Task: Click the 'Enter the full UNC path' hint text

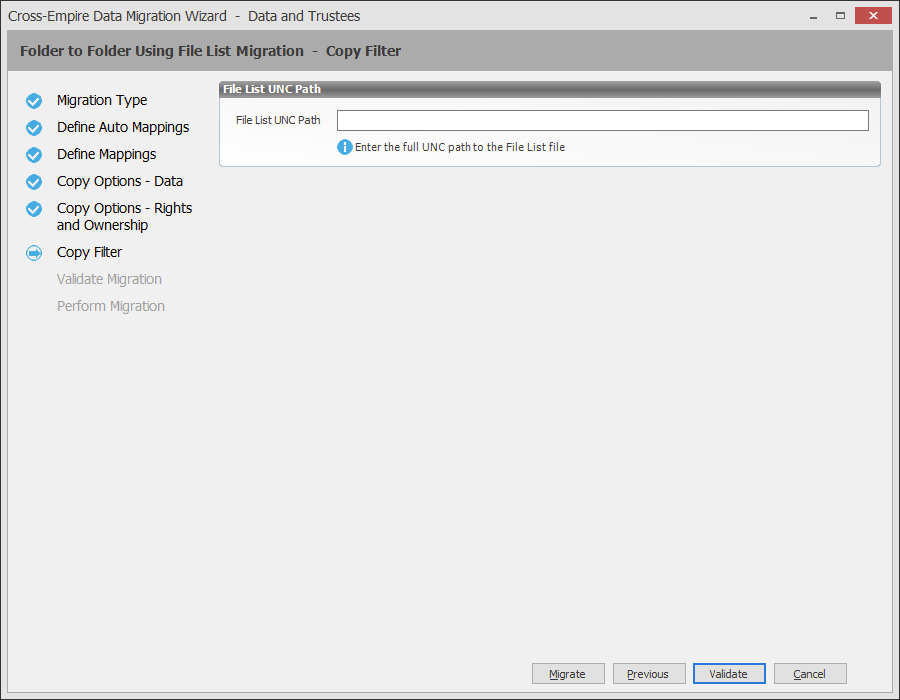Action: 460,147
